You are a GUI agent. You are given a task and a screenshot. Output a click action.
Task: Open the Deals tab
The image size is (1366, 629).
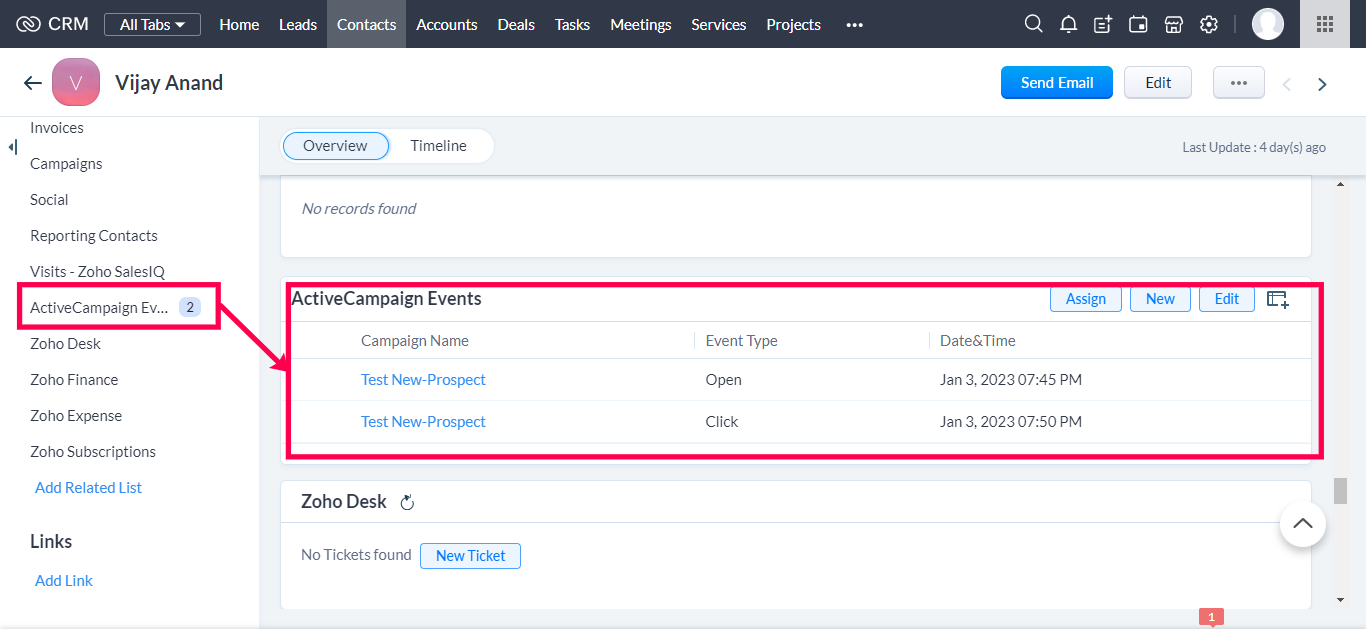(x=516, y=24)
